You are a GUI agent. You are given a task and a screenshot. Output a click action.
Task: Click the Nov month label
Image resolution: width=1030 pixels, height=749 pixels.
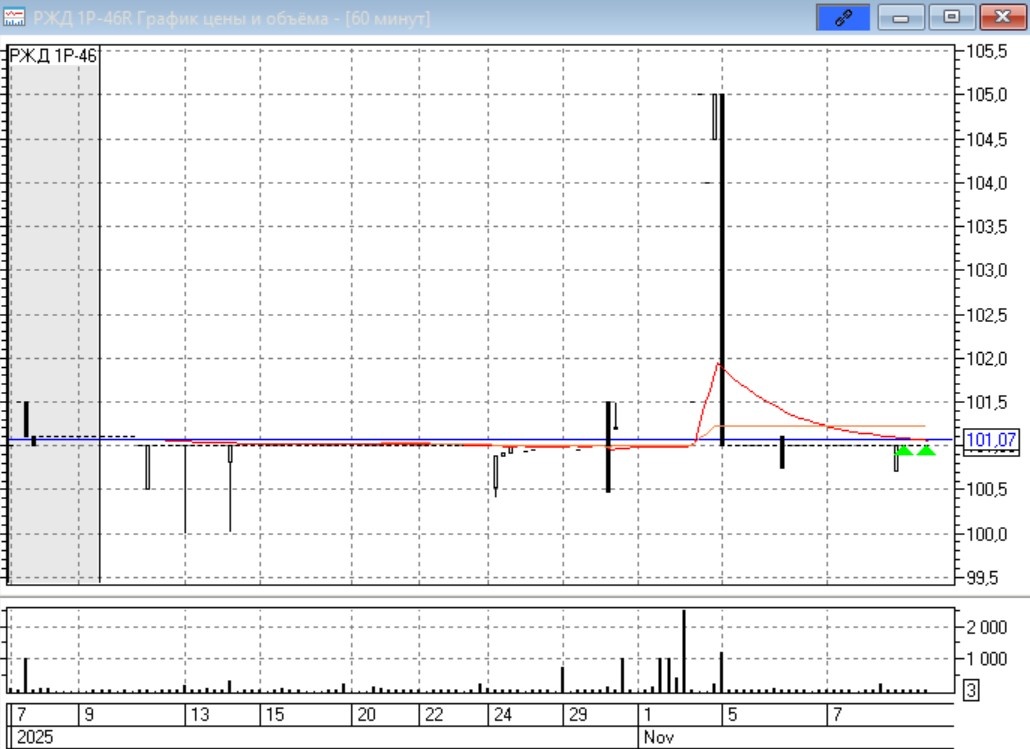pyautogui.click(x=658, y=737)
